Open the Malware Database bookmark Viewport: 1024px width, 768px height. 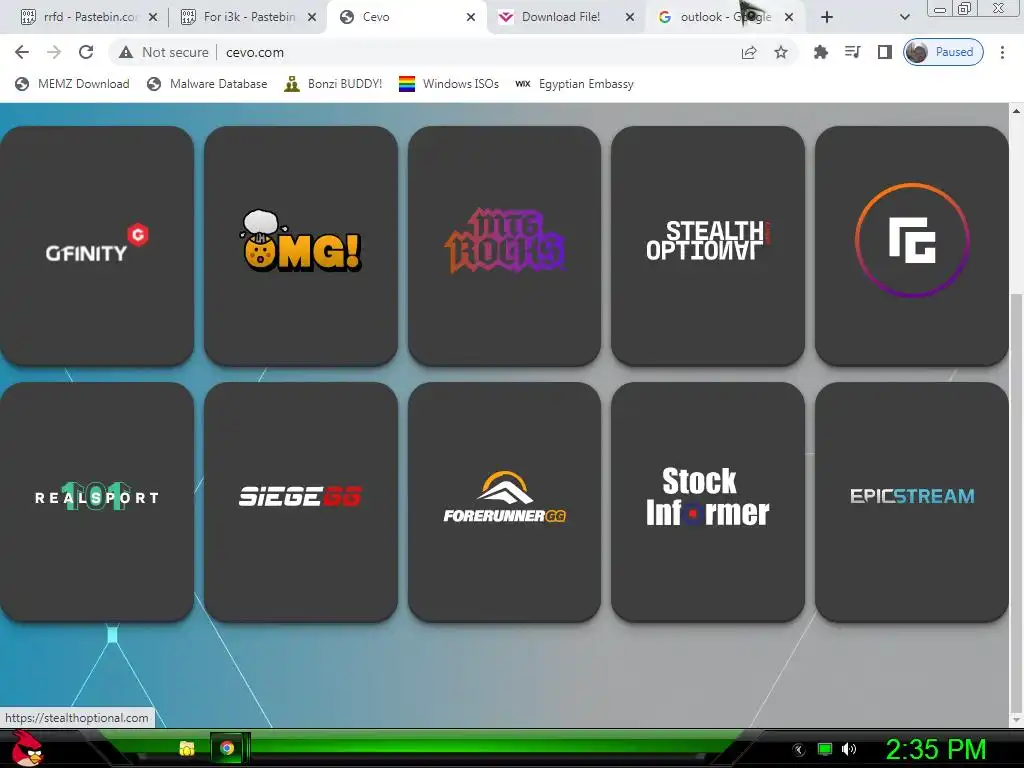[207, 84]
